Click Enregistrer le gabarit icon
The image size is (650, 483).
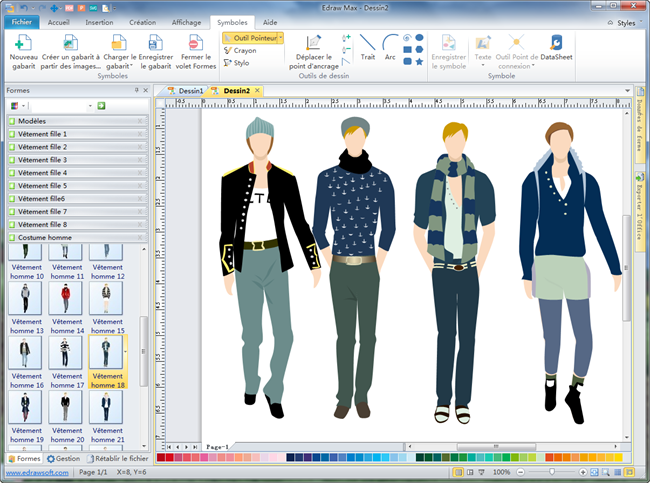[x=156, y=44]
